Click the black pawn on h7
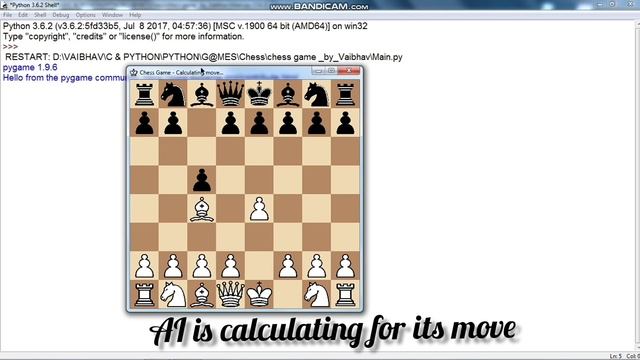 345,123
